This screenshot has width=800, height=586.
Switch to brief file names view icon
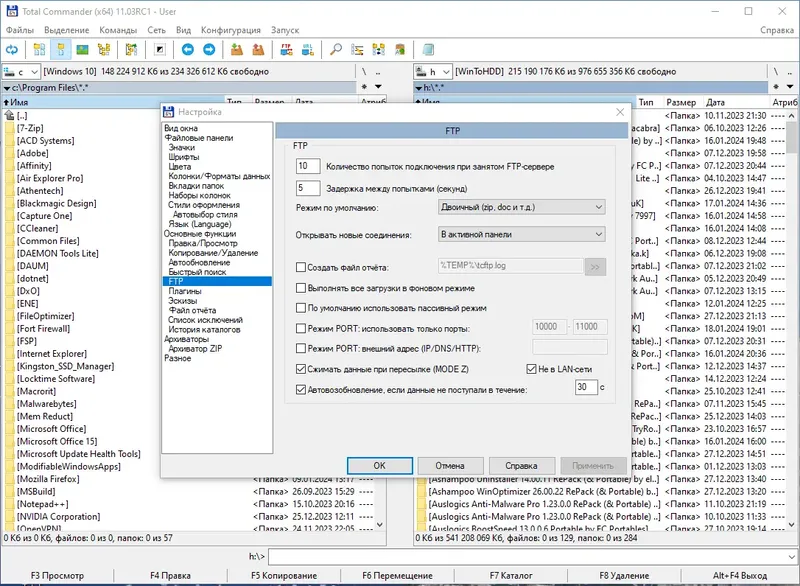point(39,49)
